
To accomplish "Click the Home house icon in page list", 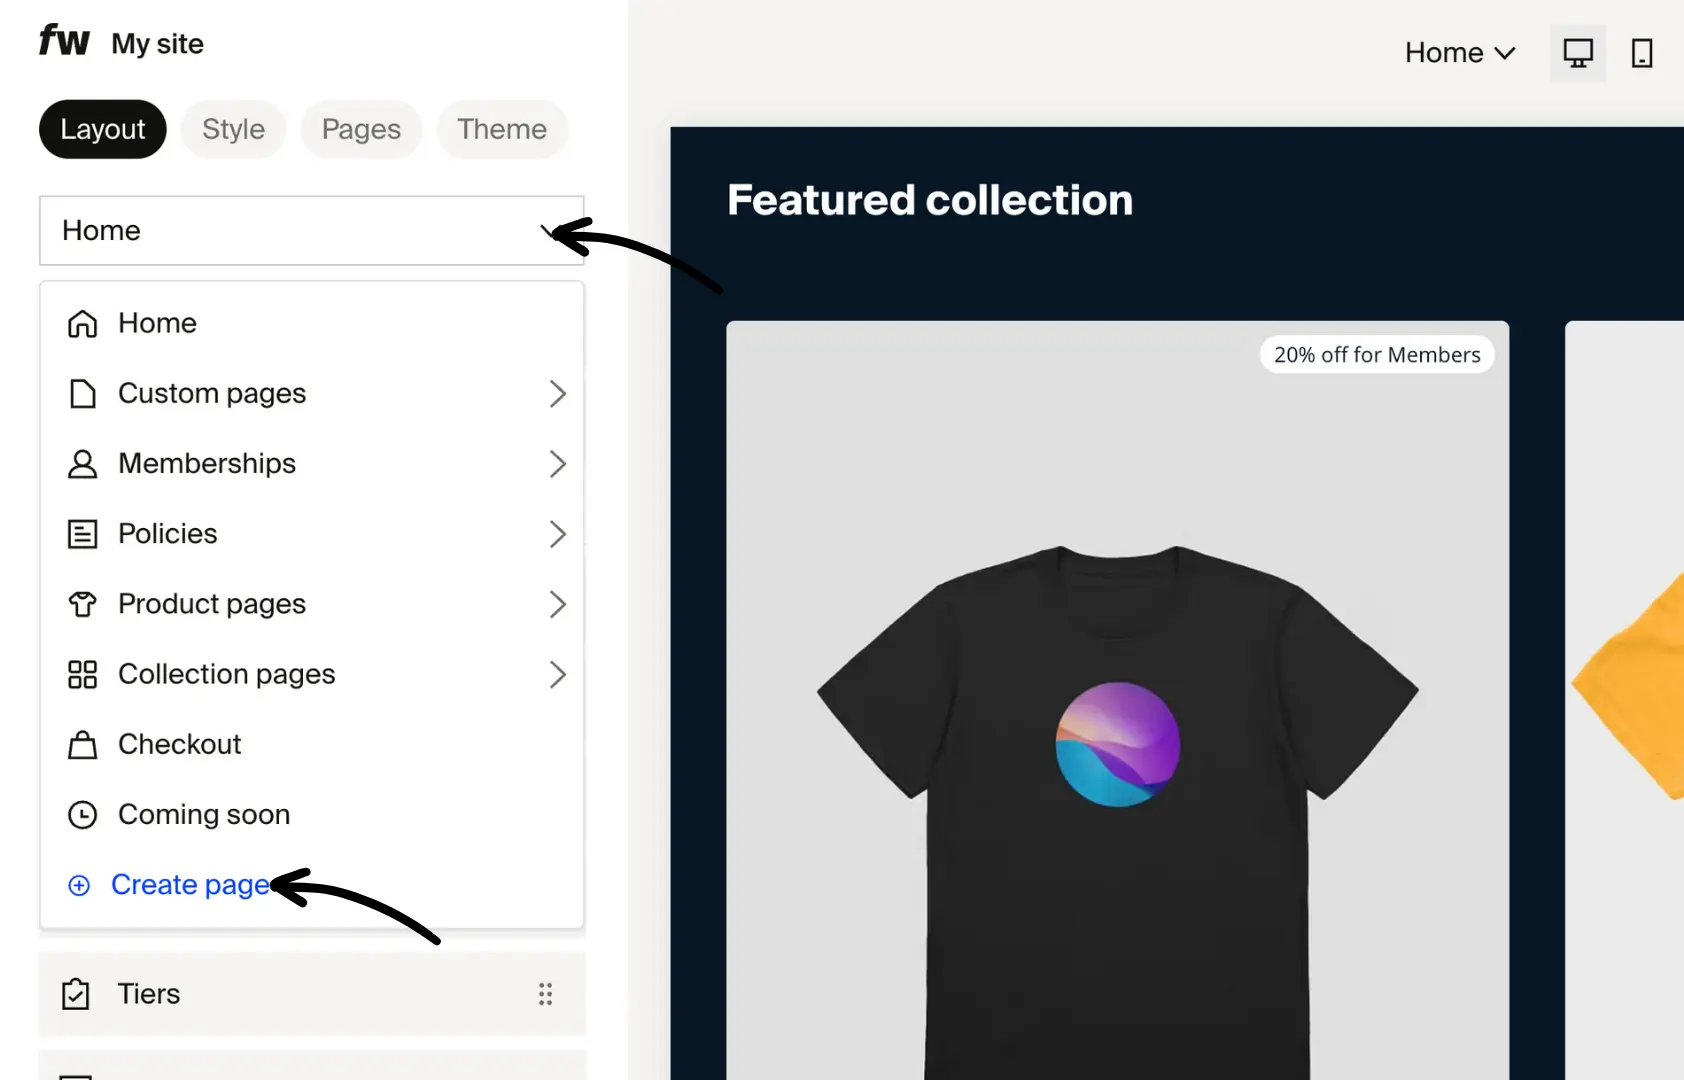I will click(82, 323).
